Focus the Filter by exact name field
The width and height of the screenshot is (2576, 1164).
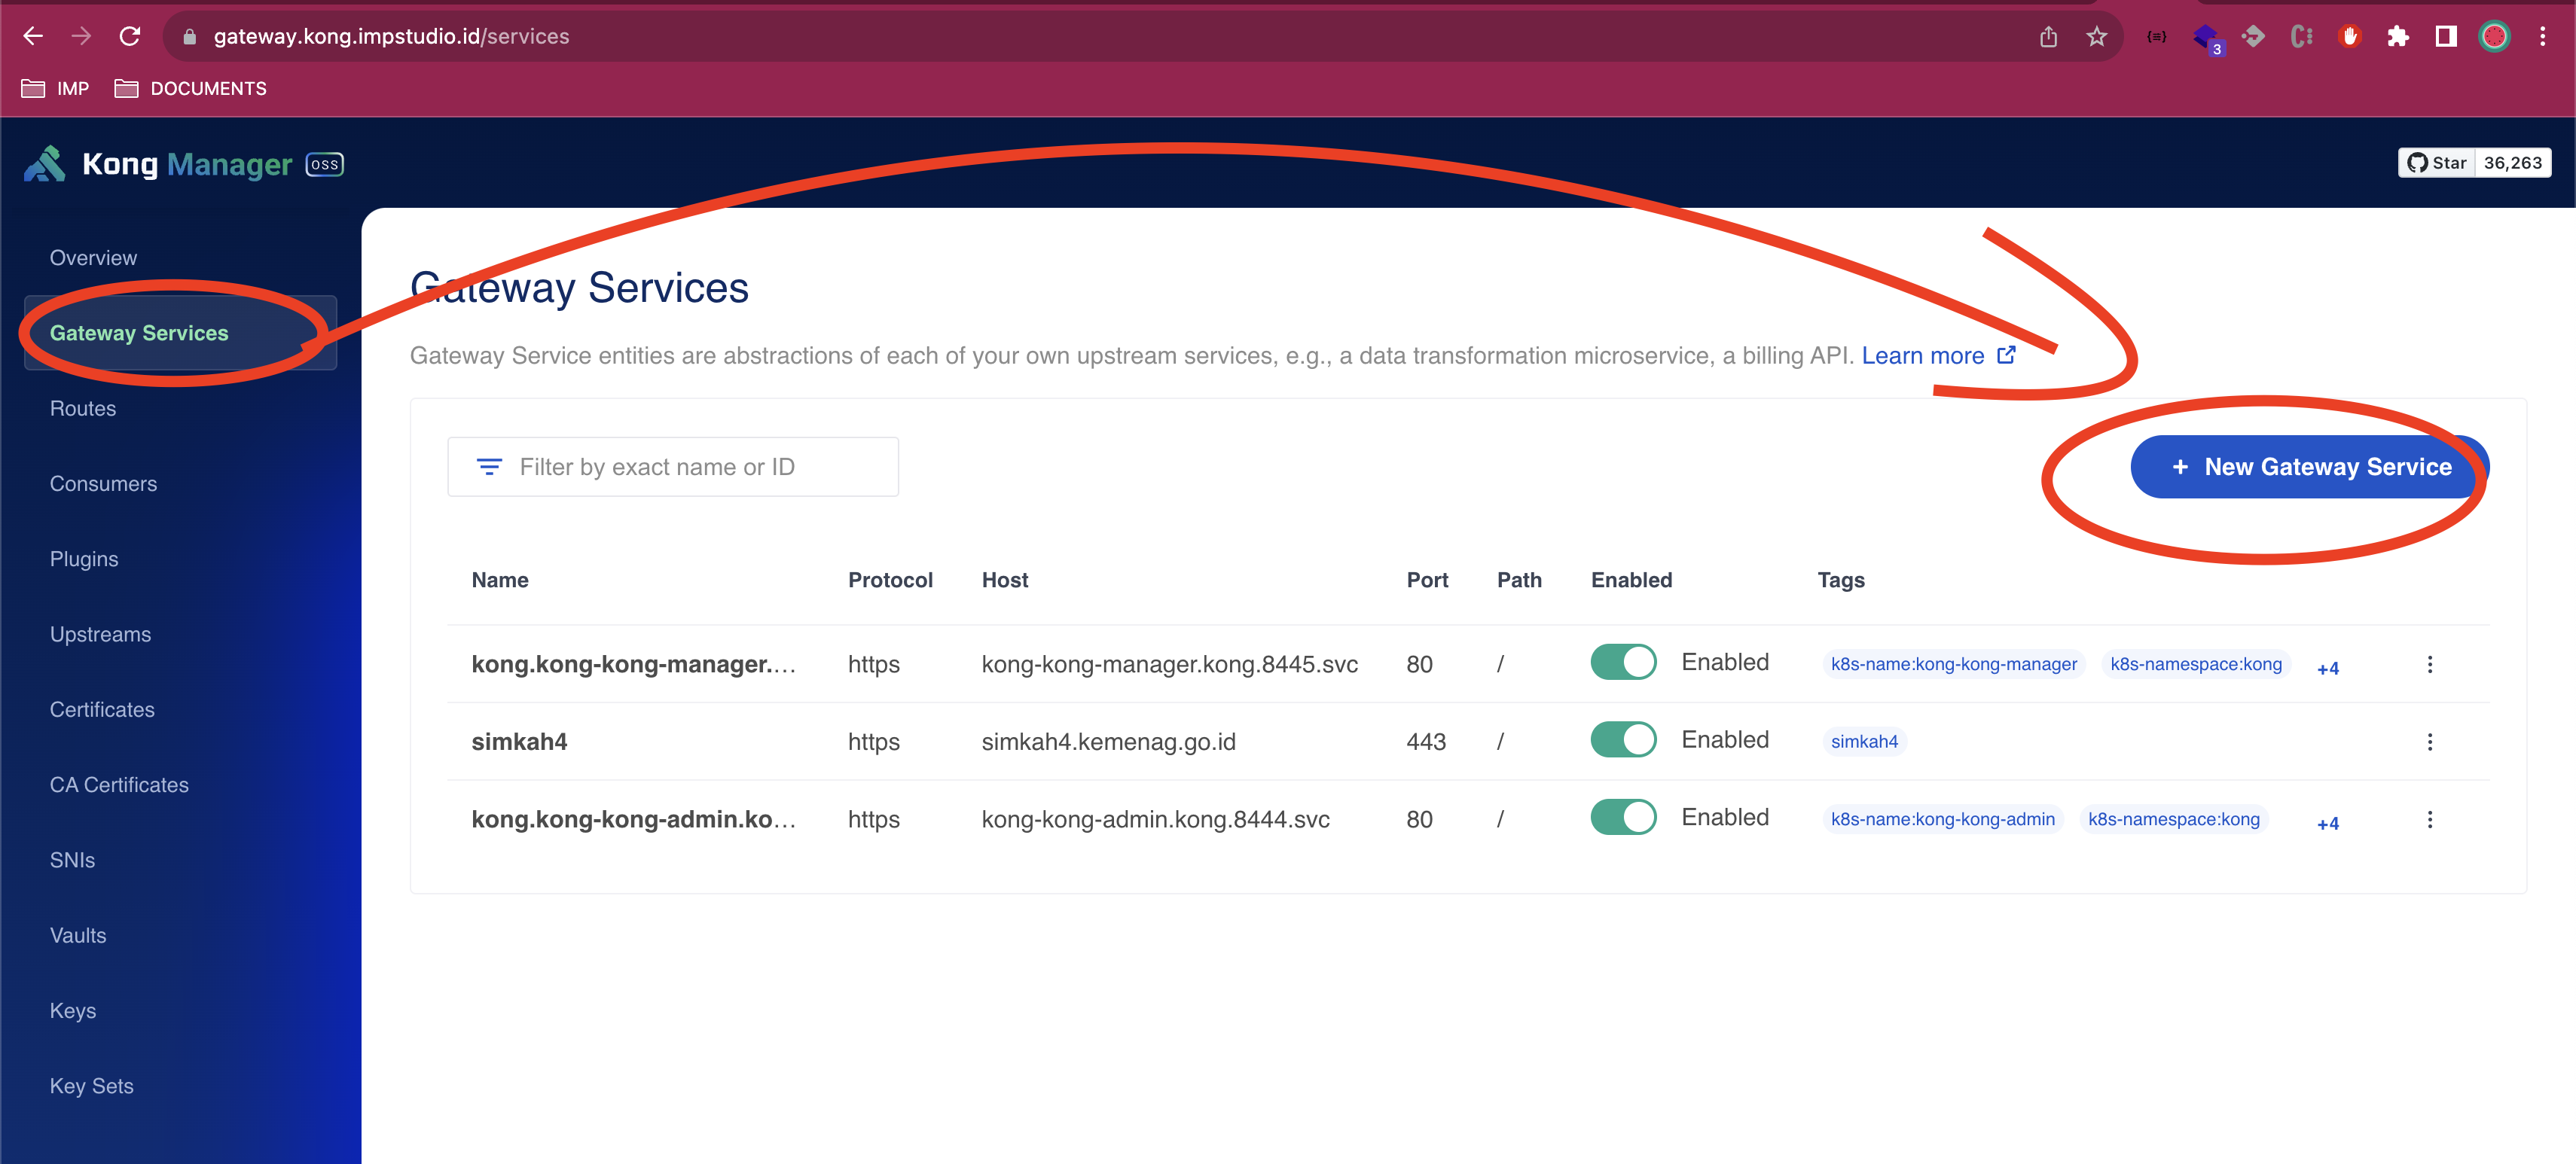tap(673, 467)
